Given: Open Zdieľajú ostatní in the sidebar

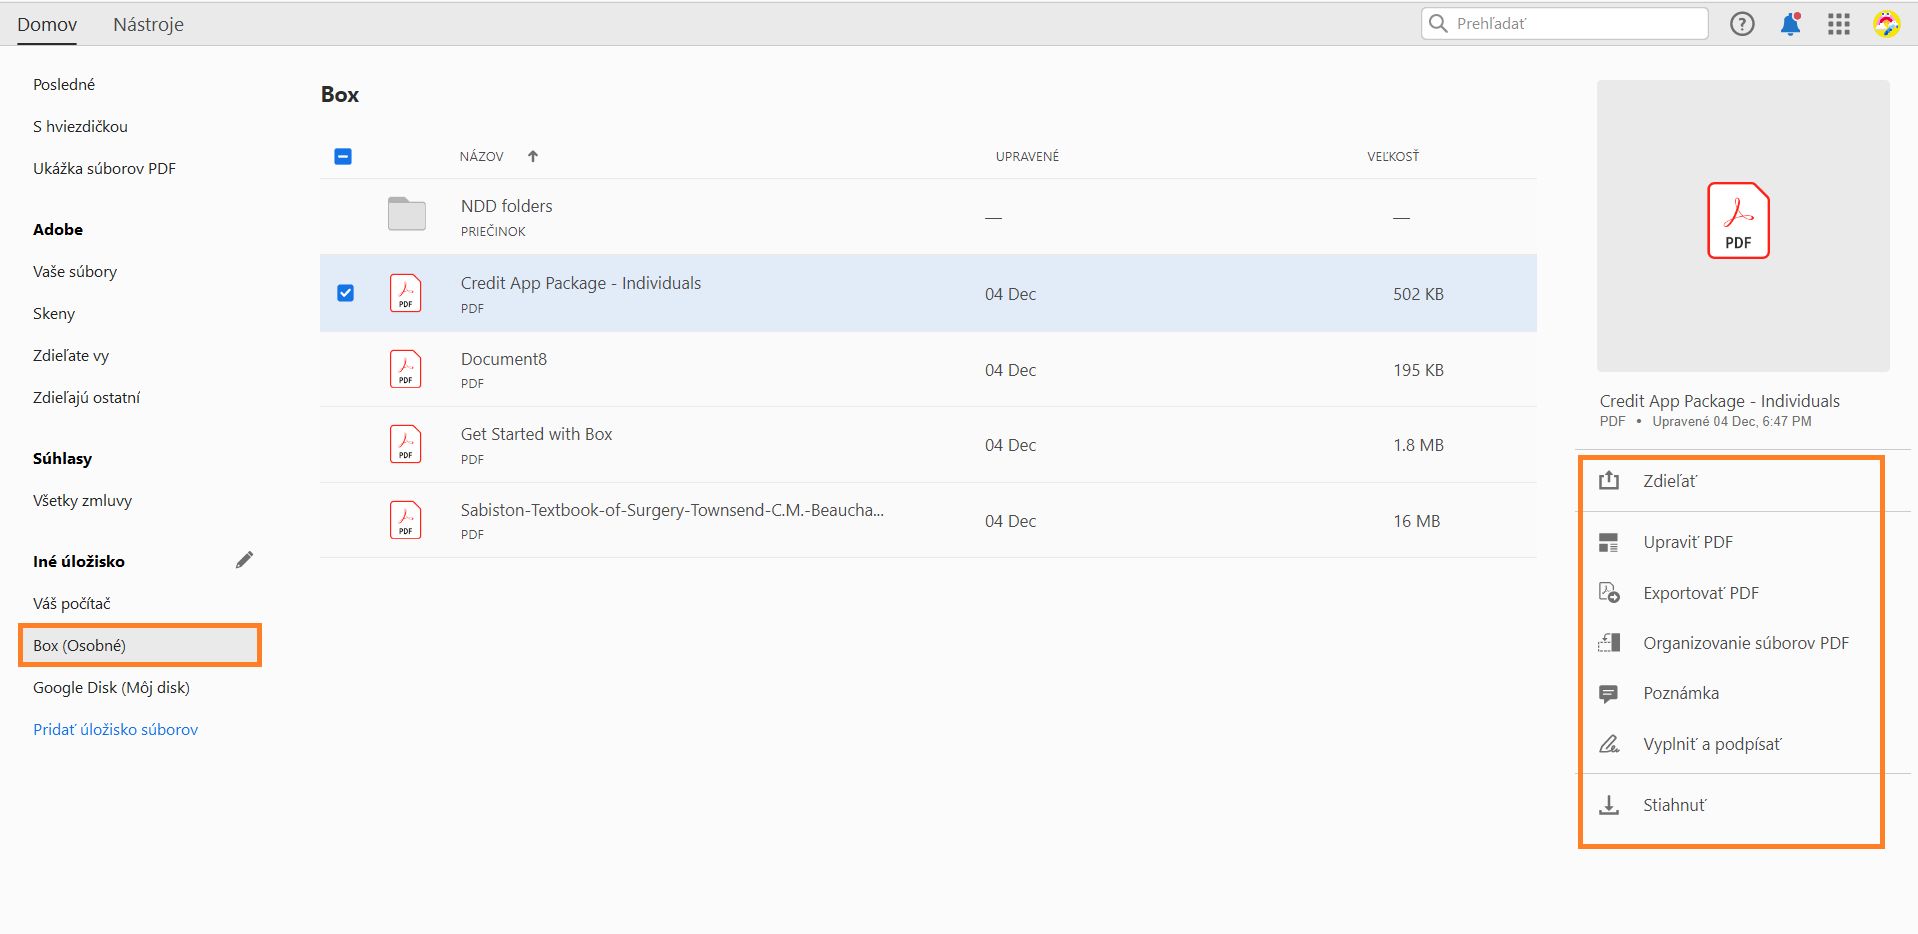Looking at the screenshot, I should point(86,397).
